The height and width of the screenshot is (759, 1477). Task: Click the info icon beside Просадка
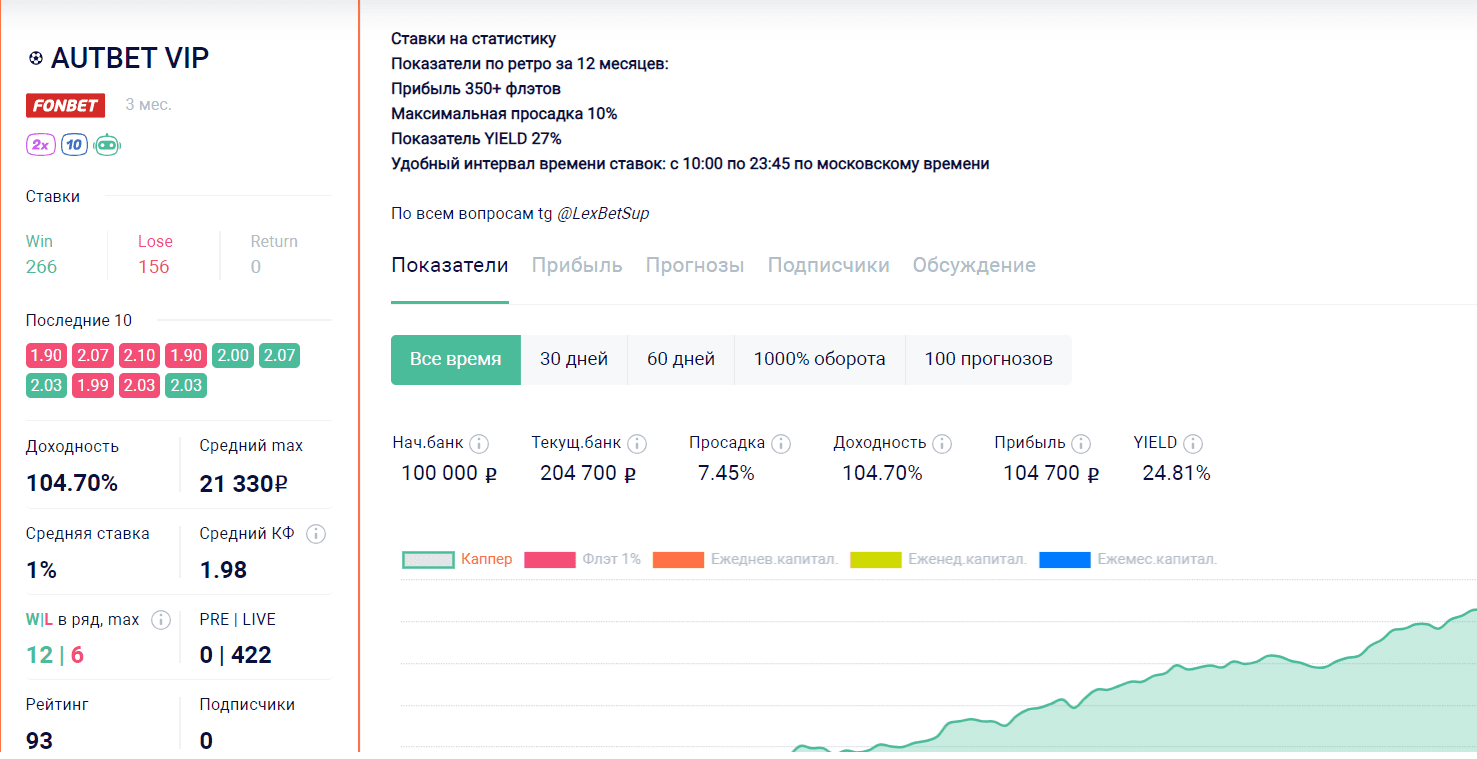pyautogui.click(x=781, y=443)
